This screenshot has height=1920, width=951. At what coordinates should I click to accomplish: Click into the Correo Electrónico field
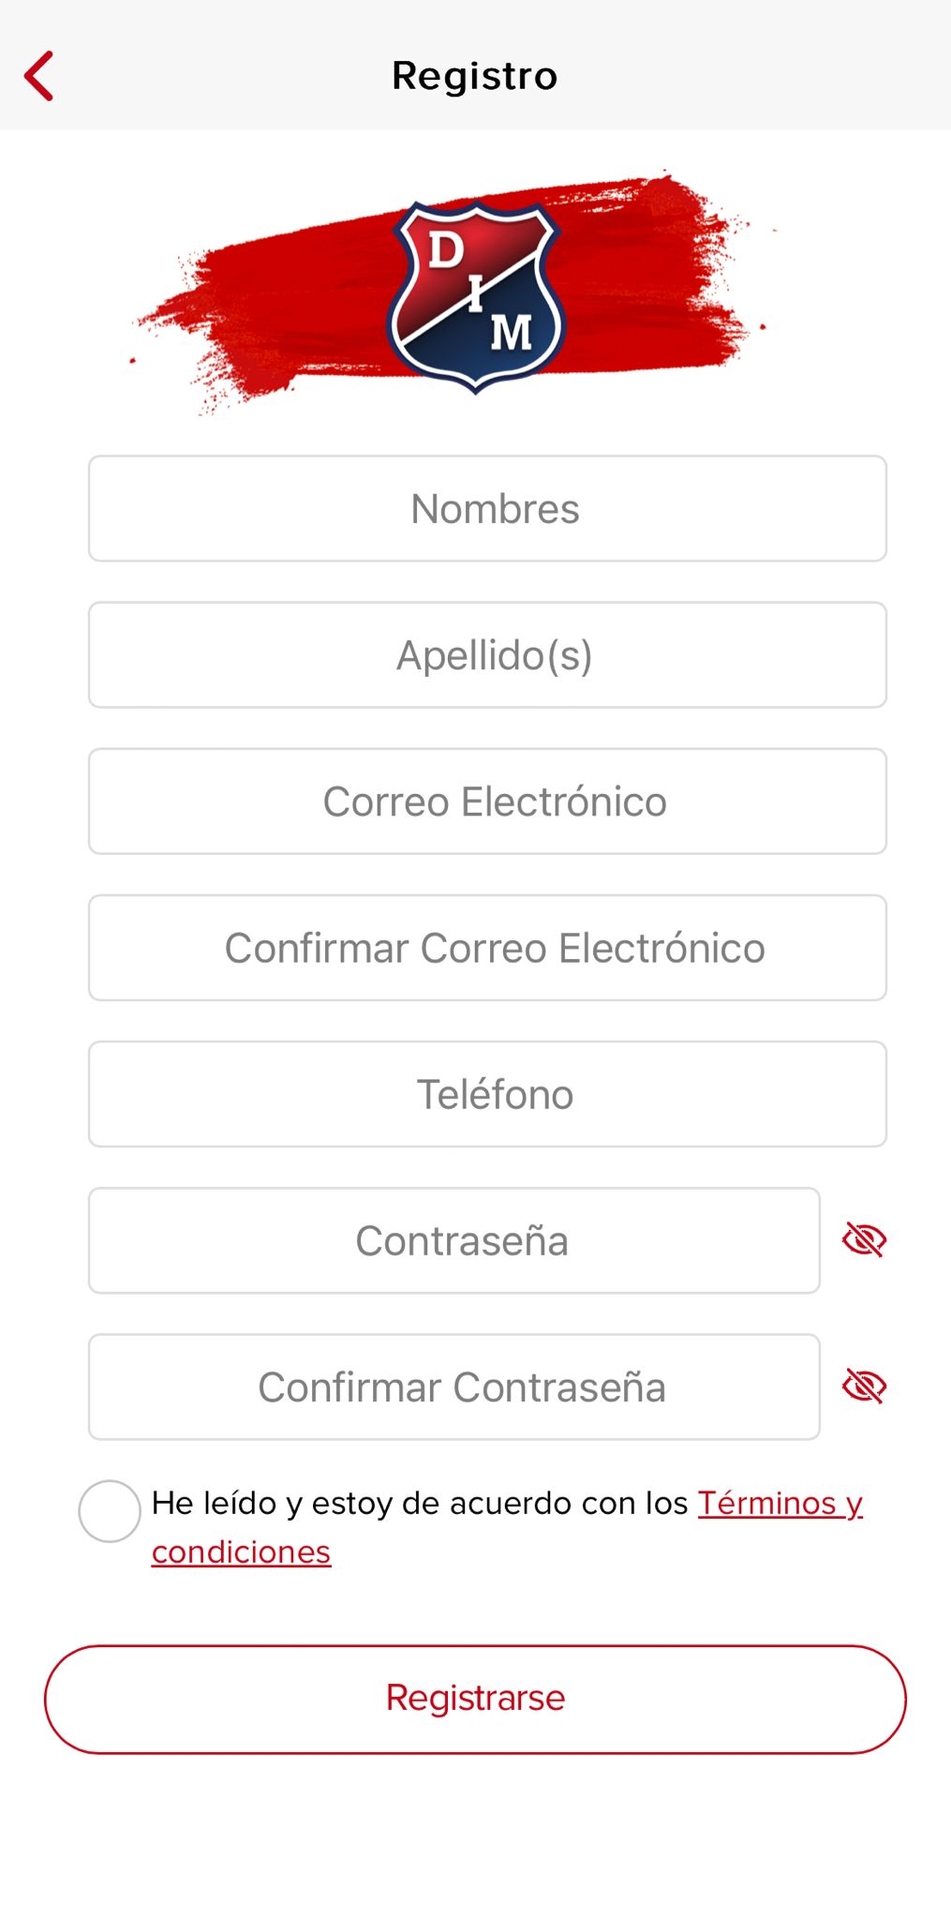pos(487,802)
